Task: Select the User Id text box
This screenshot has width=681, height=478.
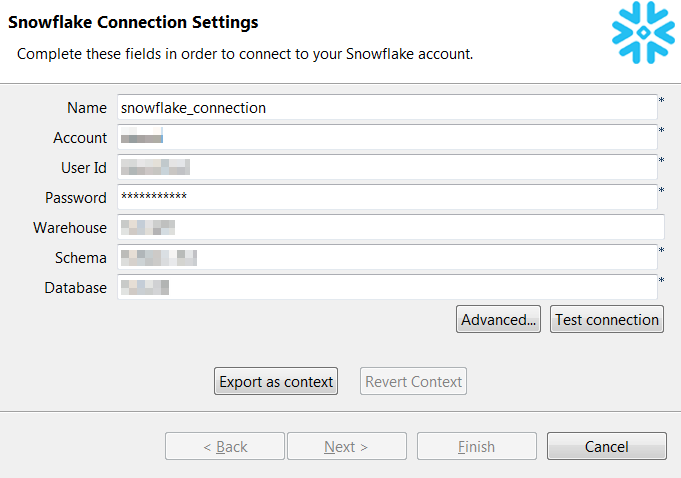Action: [387, 168]
